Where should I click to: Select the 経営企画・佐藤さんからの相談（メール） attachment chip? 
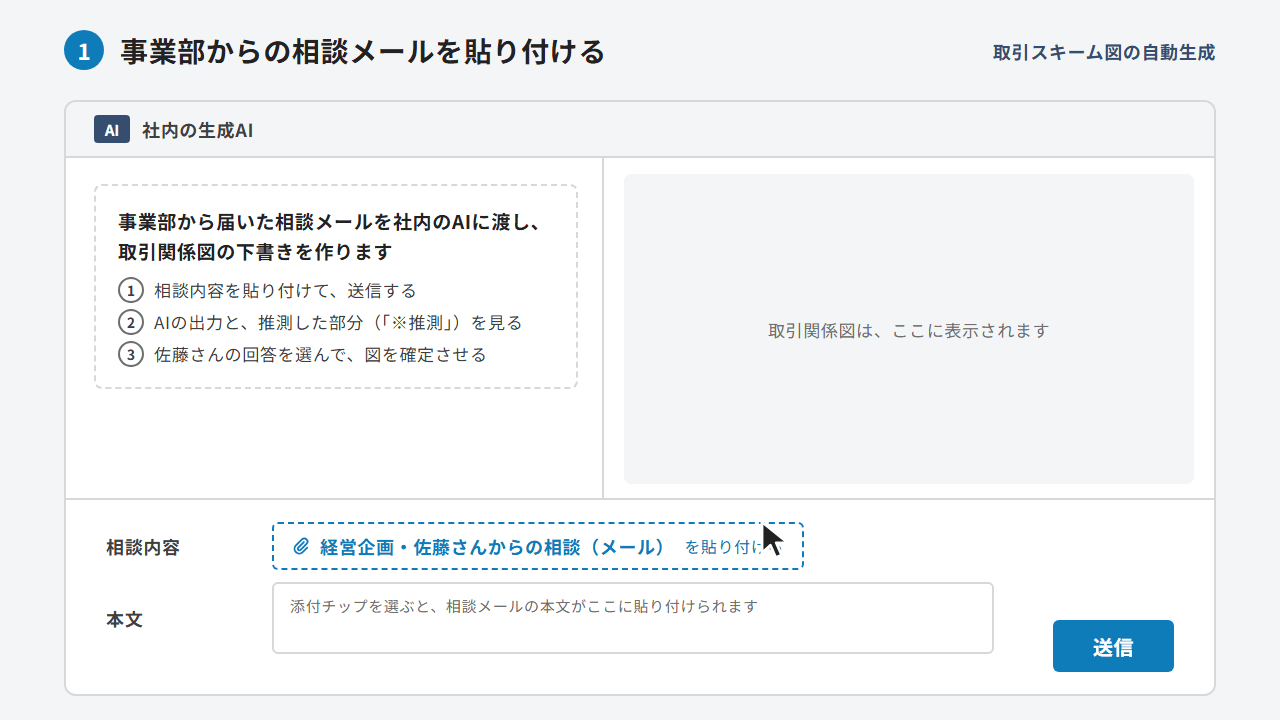click(x=538, y=546)
